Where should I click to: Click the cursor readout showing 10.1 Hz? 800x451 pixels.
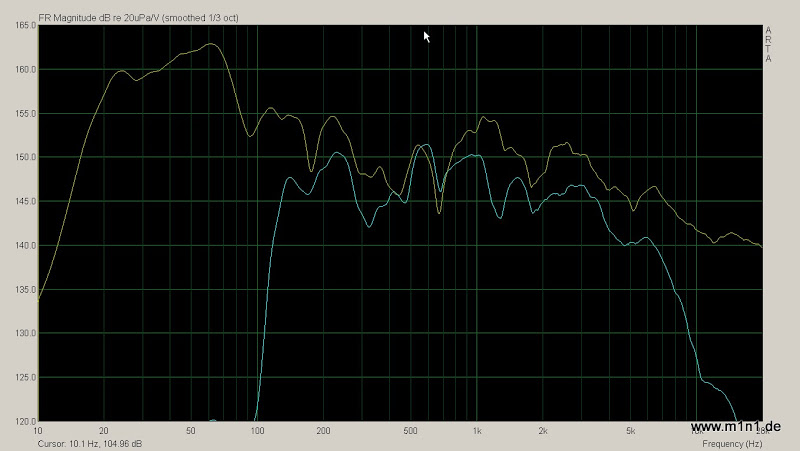90,443
